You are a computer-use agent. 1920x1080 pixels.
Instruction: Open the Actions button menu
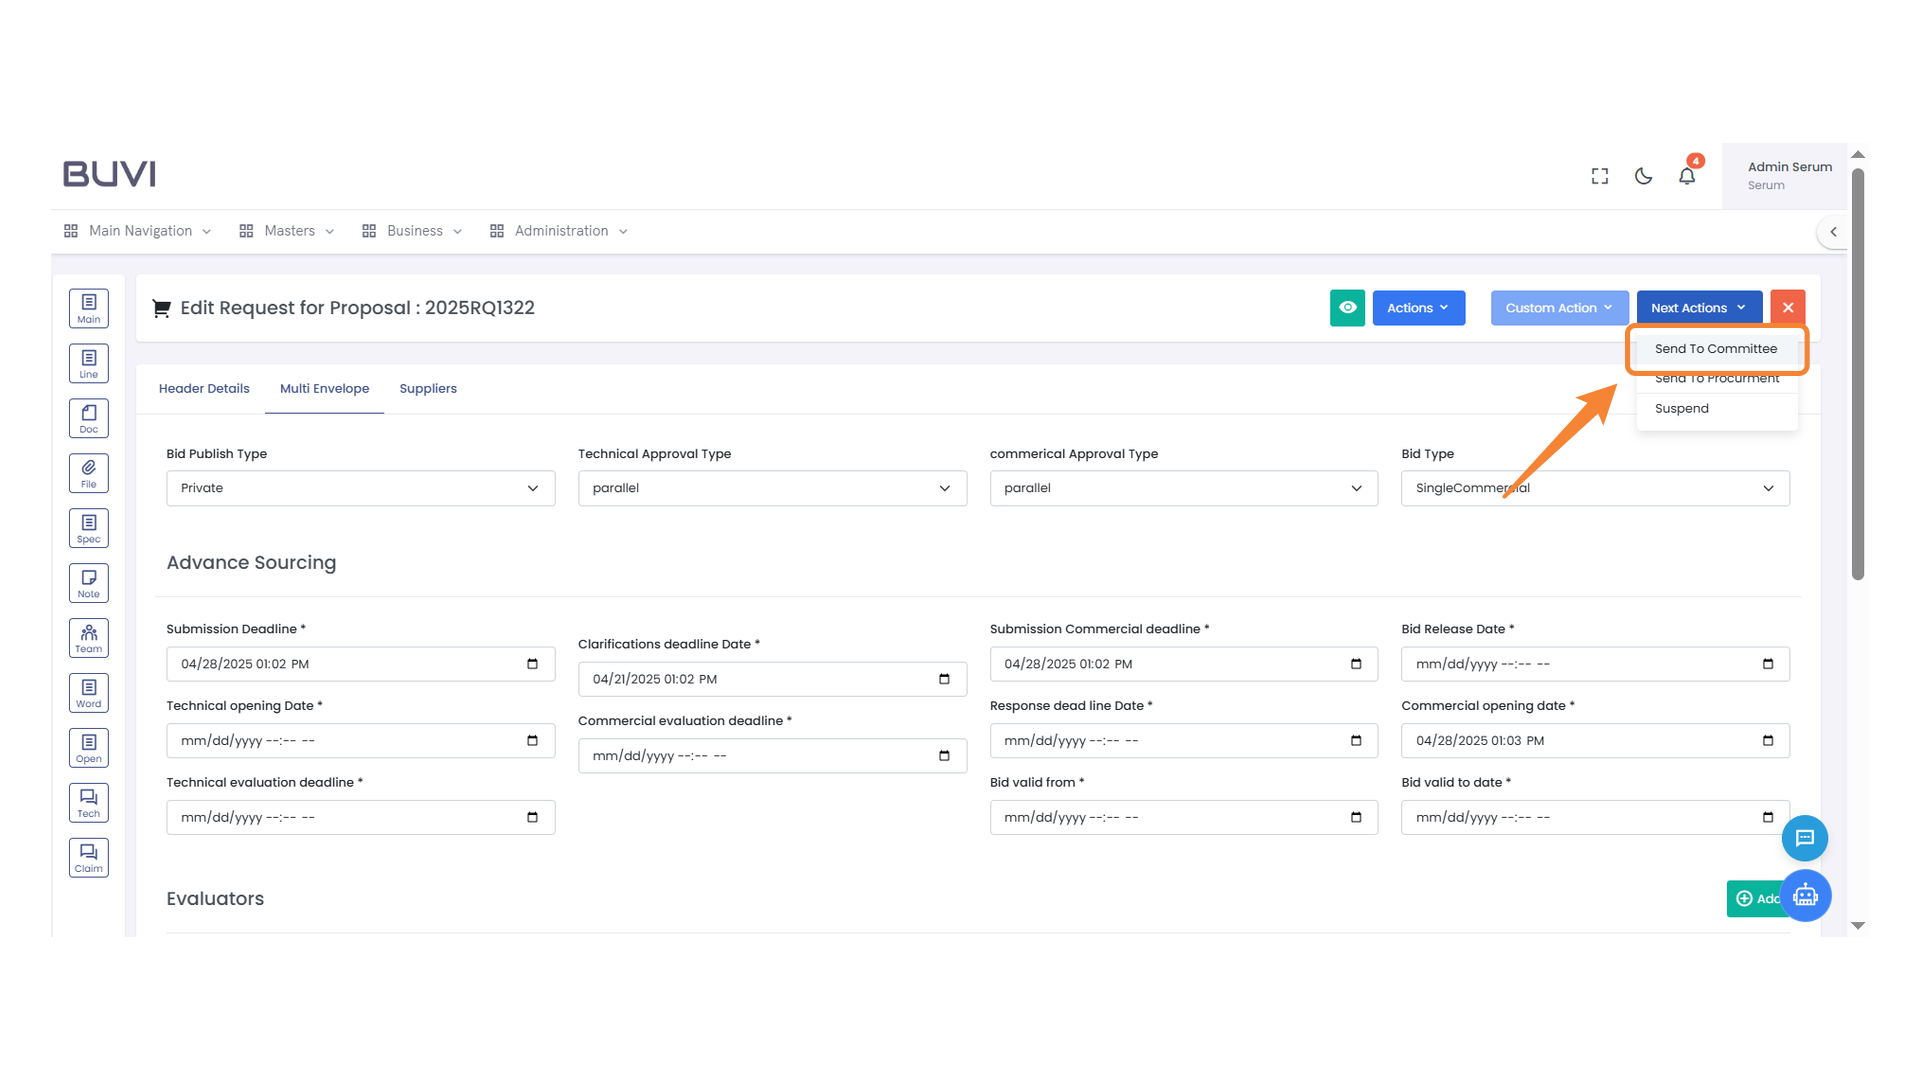[1418, 308]
